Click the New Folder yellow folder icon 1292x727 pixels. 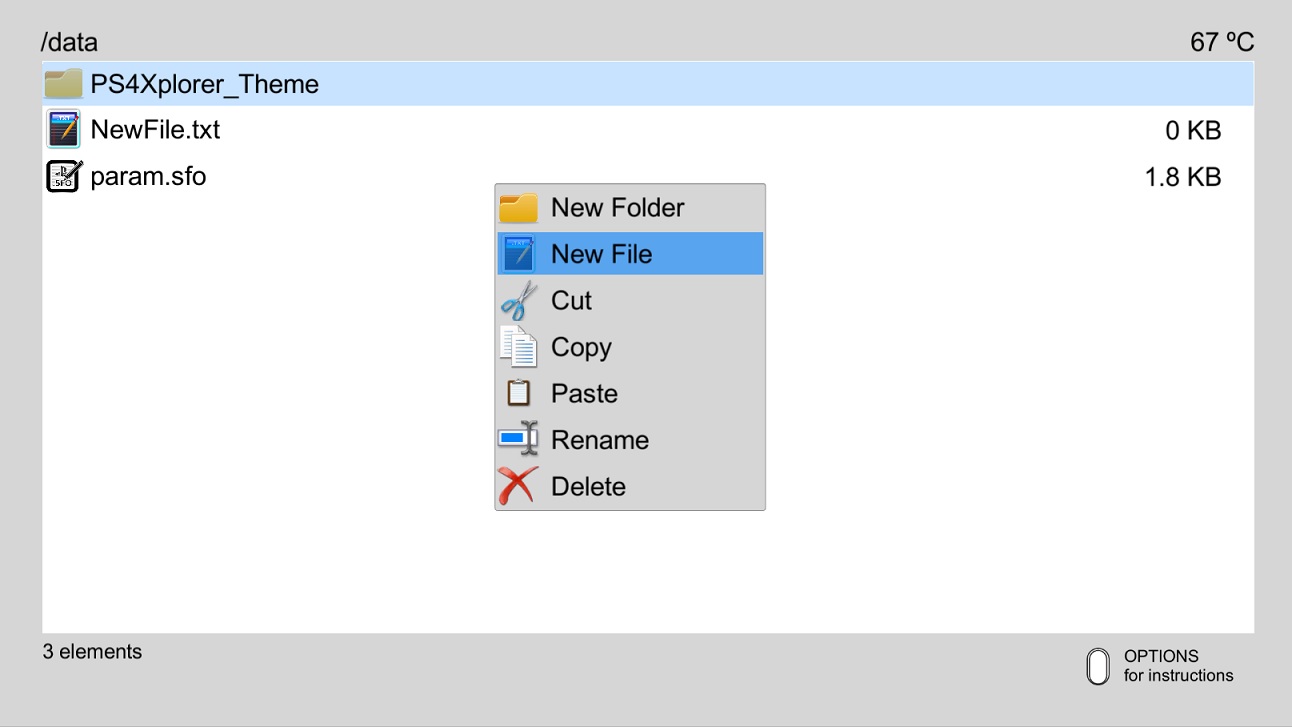pyautogui.click(x=518, y=208)
